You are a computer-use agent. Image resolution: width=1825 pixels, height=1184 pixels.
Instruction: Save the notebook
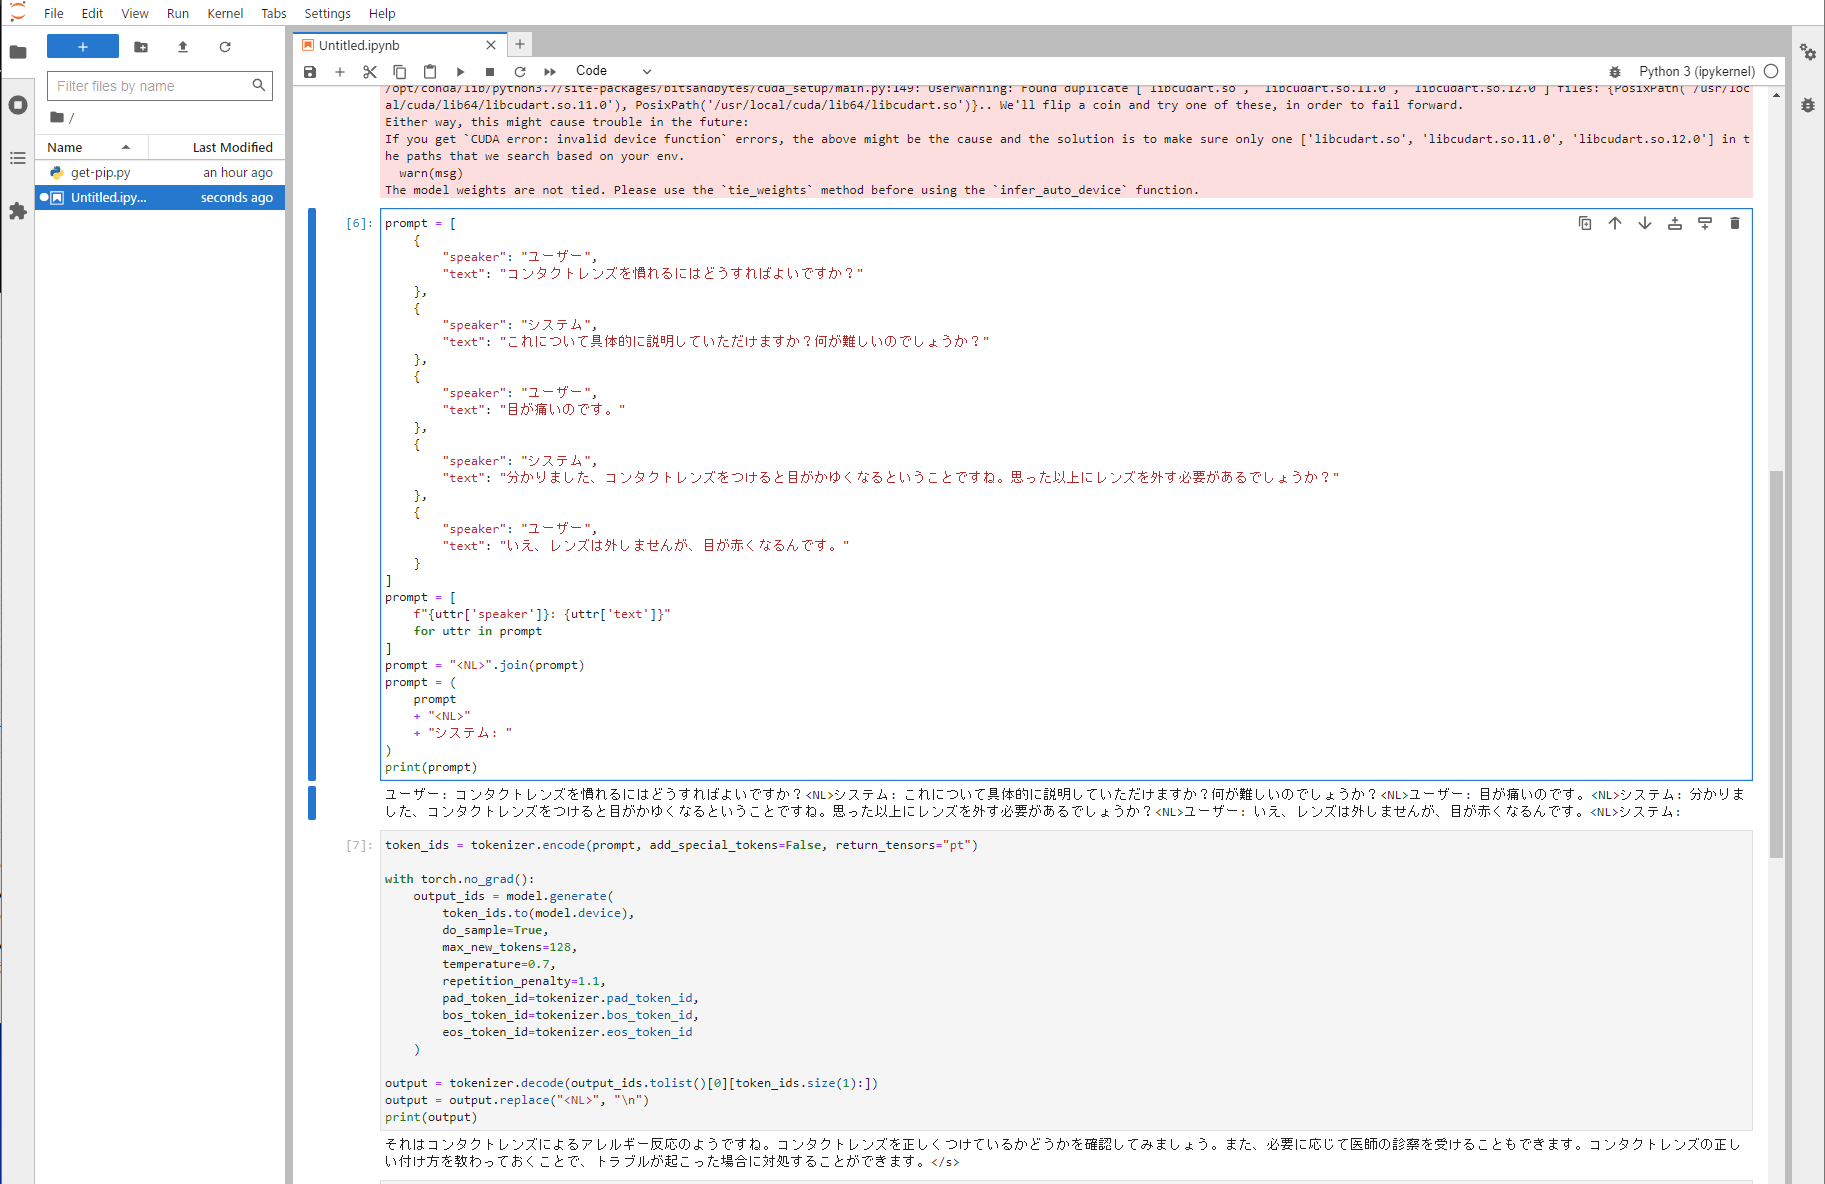pos(310,71)
